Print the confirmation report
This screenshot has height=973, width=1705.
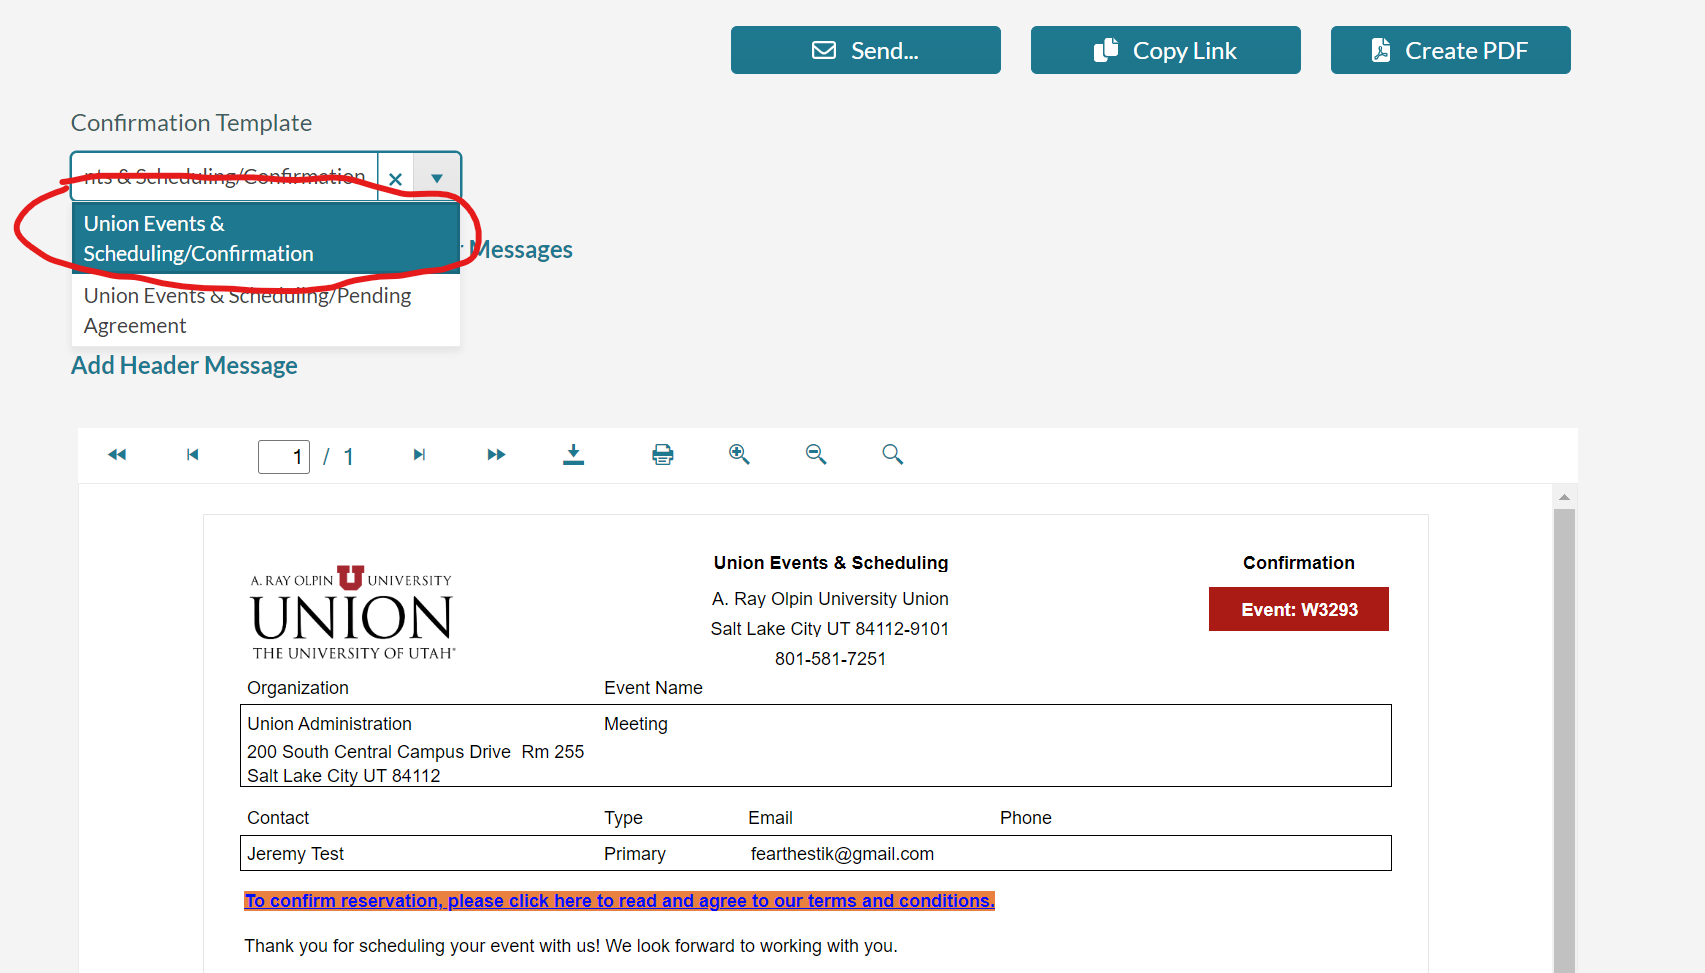[x=663, y=455]
